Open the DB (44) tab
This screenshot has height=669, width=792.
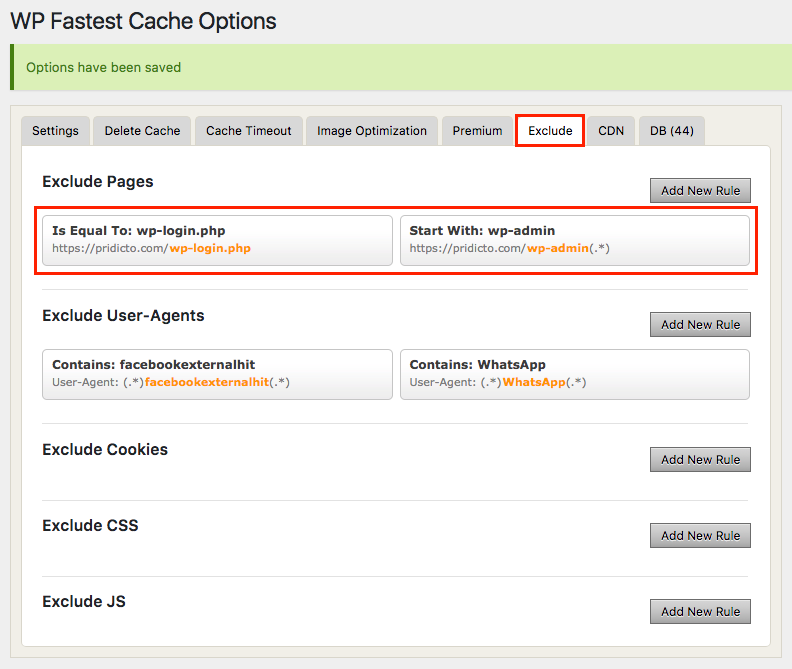(x=672, y=131)
